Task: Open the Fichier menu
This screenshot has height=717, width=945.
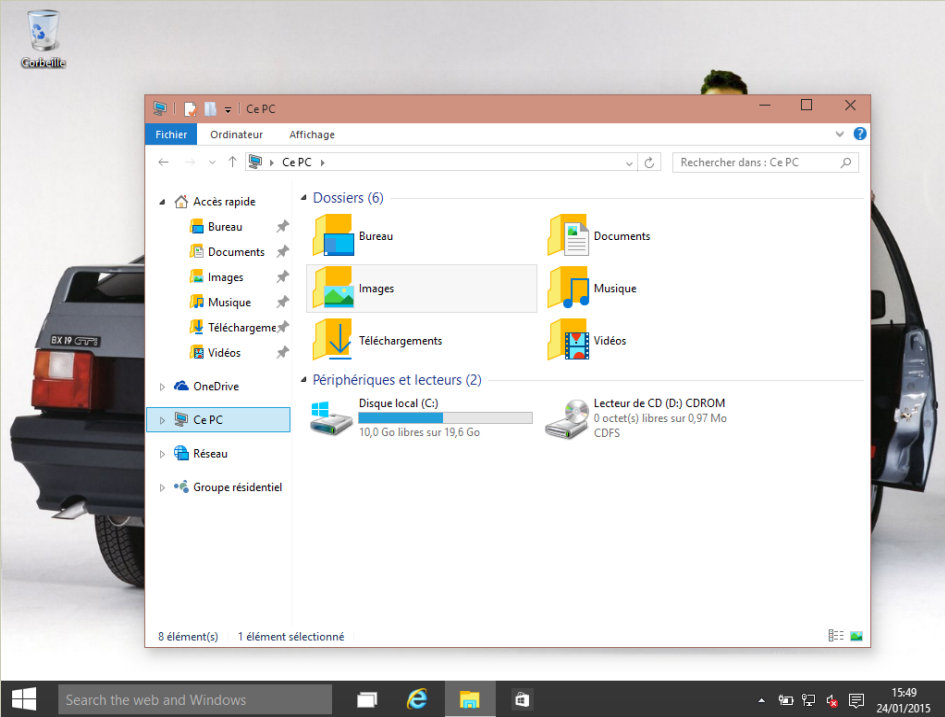Action: [x=171, y=134]
